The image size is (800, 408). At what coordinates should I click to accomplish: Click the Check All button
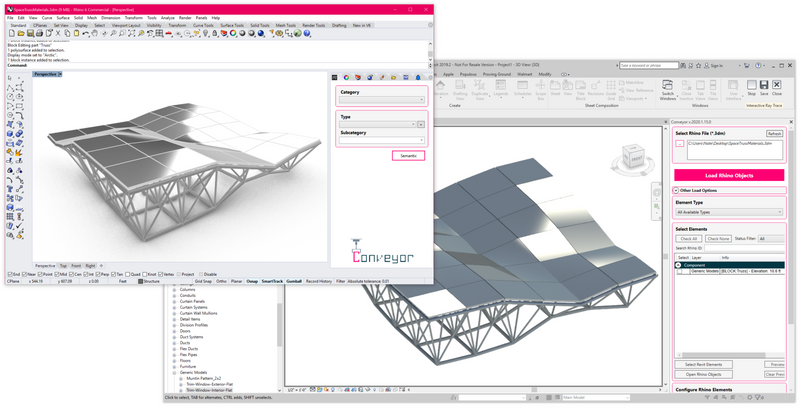tap(688, 239)
